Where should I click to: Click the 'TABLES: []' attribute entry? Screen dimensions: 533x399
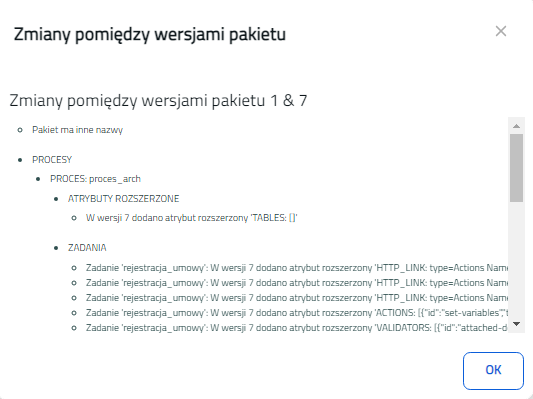pyautogui.click(x=192, y=218)
